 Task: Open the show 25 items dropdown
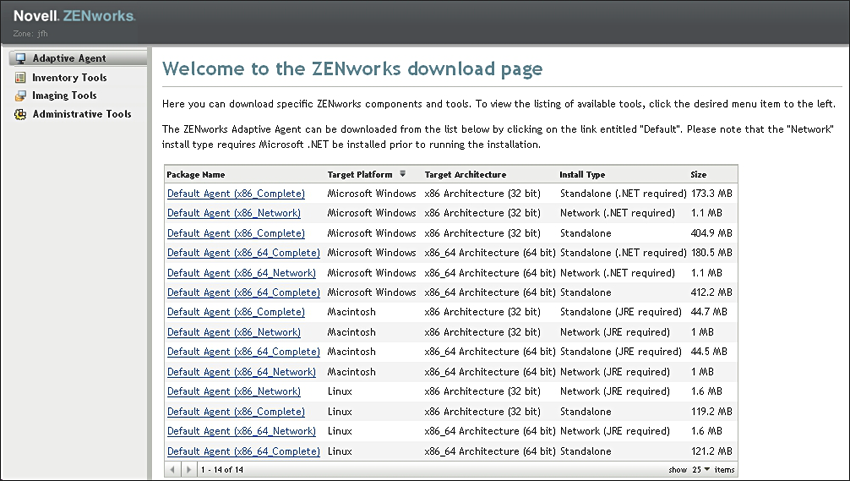tap(702, 469)
